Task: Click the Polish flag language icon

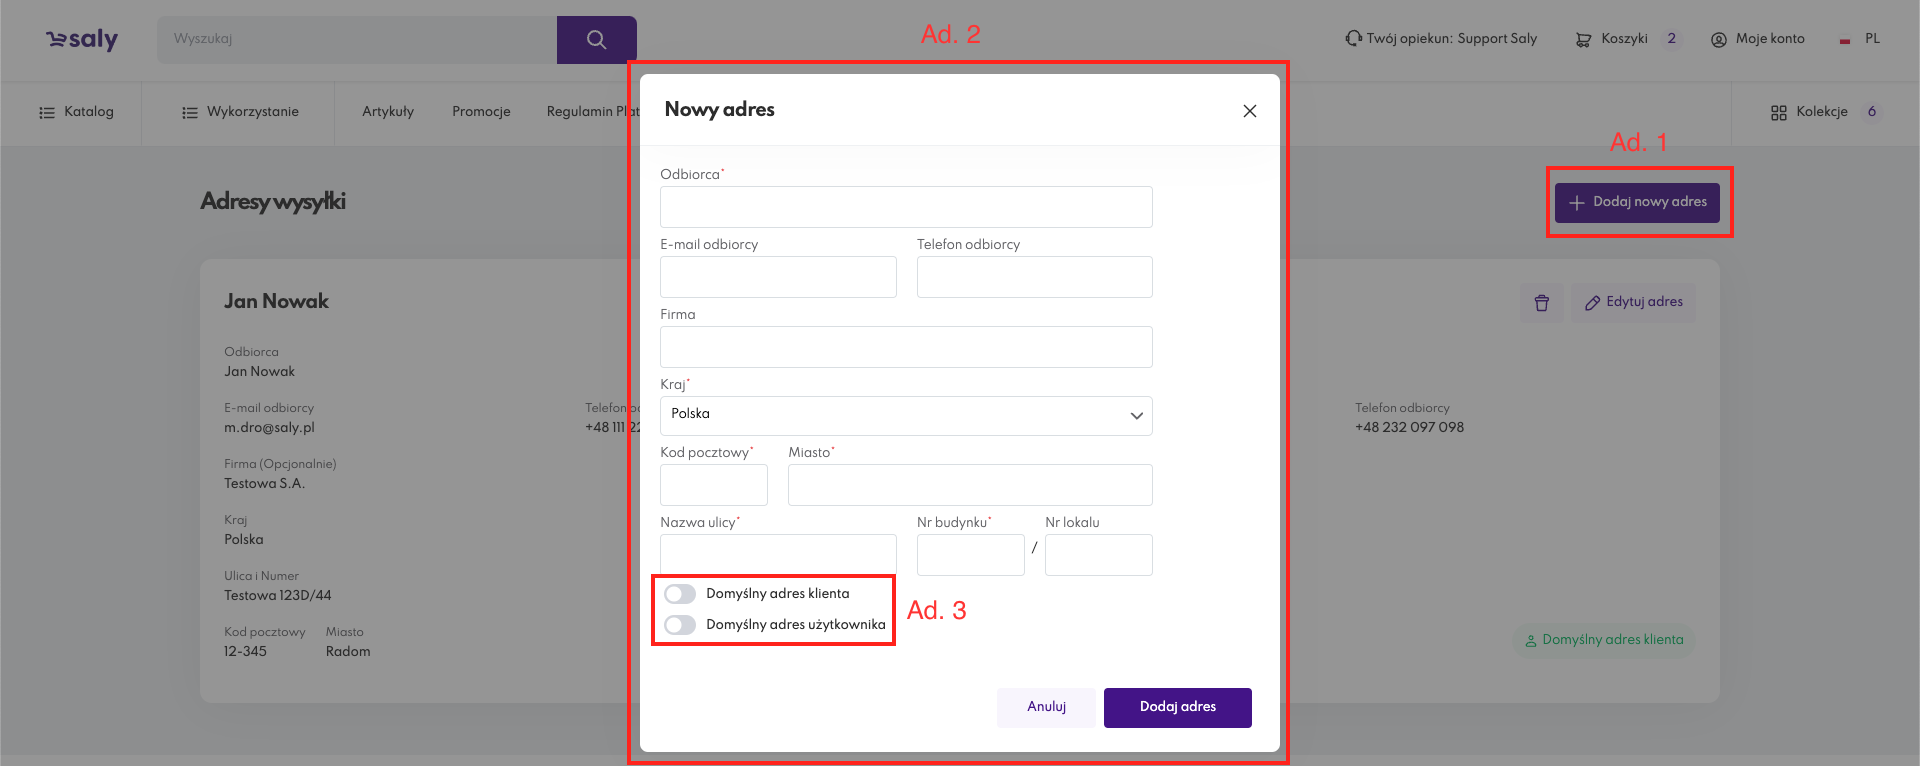Action: [x=1844, y=40]
